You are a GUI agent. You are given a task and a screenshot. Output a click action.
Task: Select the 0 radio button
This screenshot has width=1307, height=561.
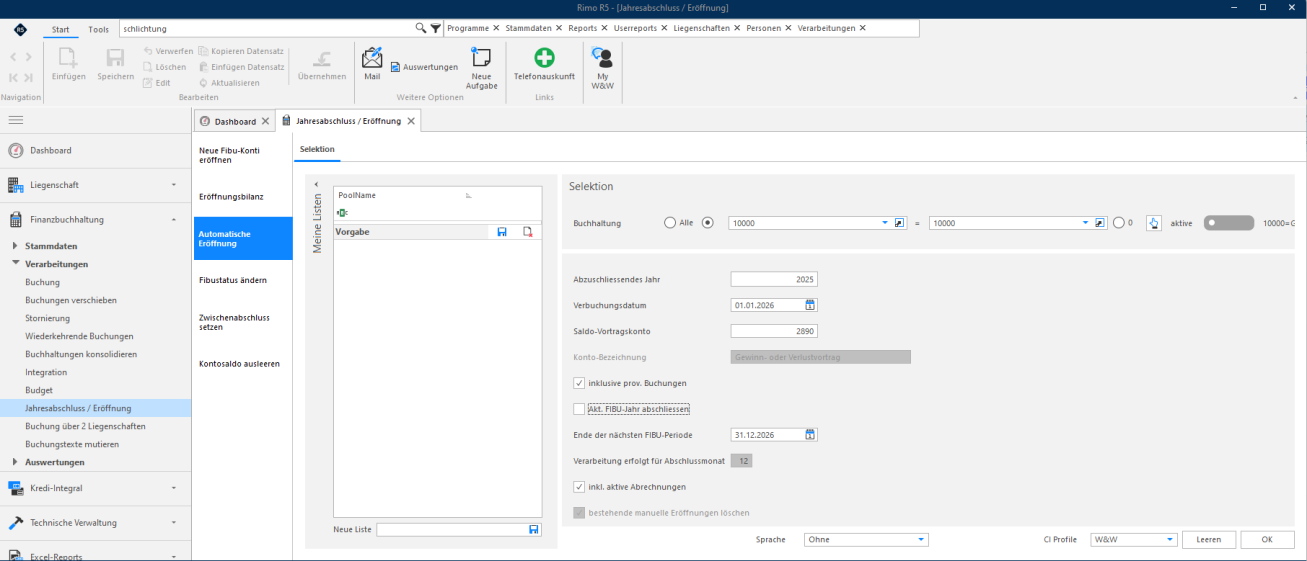pyautogui.click(x=1119, y=223)
